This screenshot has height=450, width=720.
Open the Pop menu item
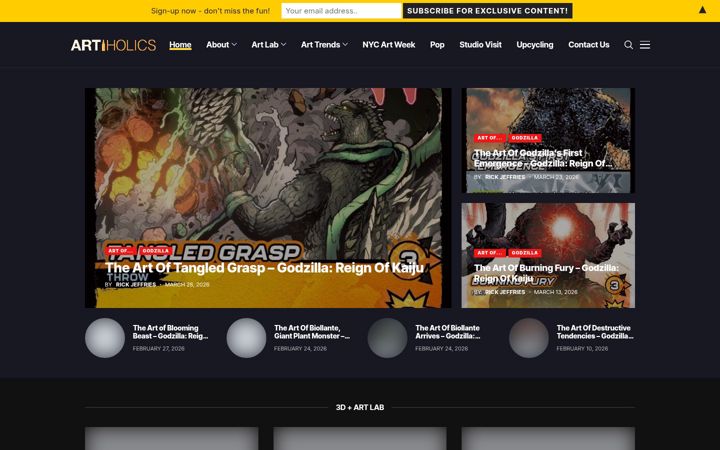coord(437,45)
